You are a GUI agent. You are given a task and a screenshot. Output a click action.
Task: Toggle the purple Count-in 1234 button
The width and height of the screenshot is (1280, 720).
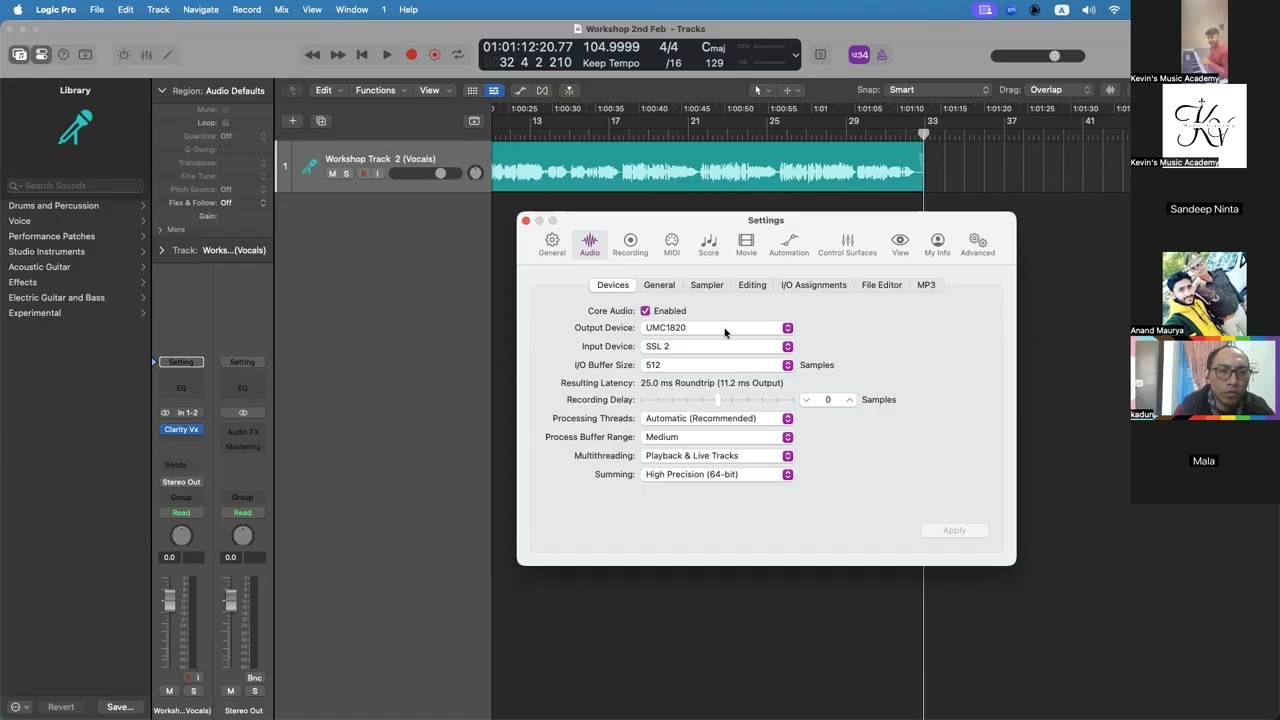(859, 55)
